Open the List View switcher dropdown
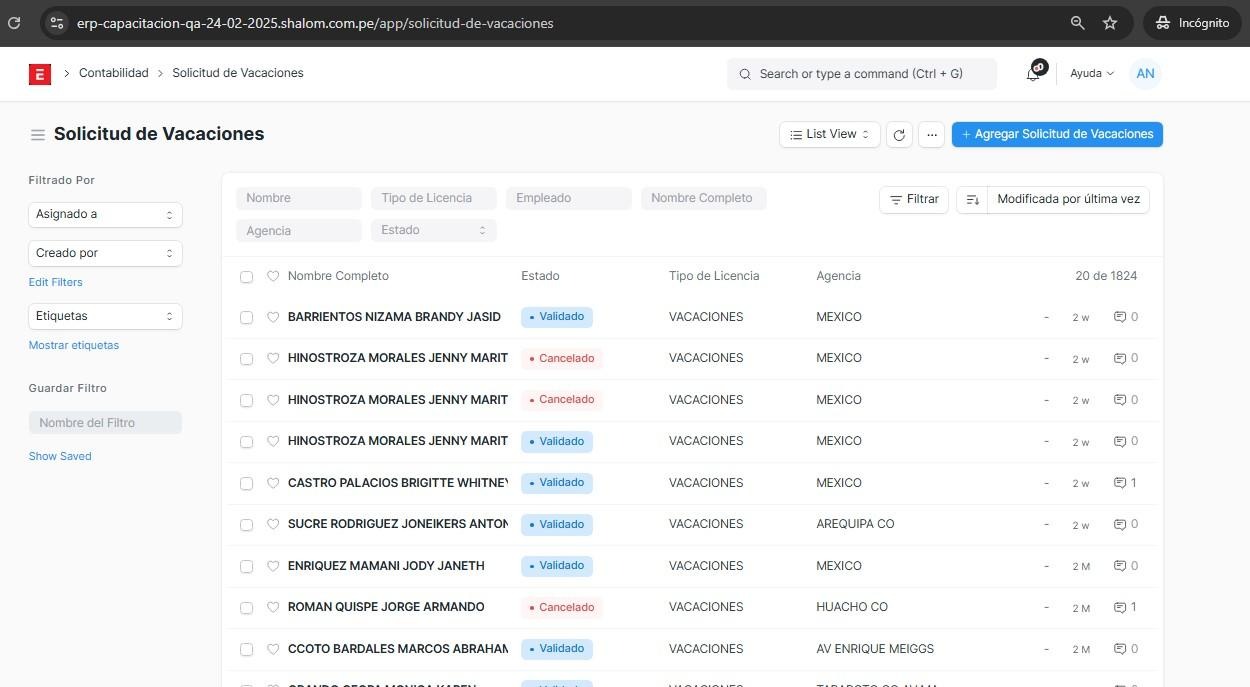 coord(829,135)
